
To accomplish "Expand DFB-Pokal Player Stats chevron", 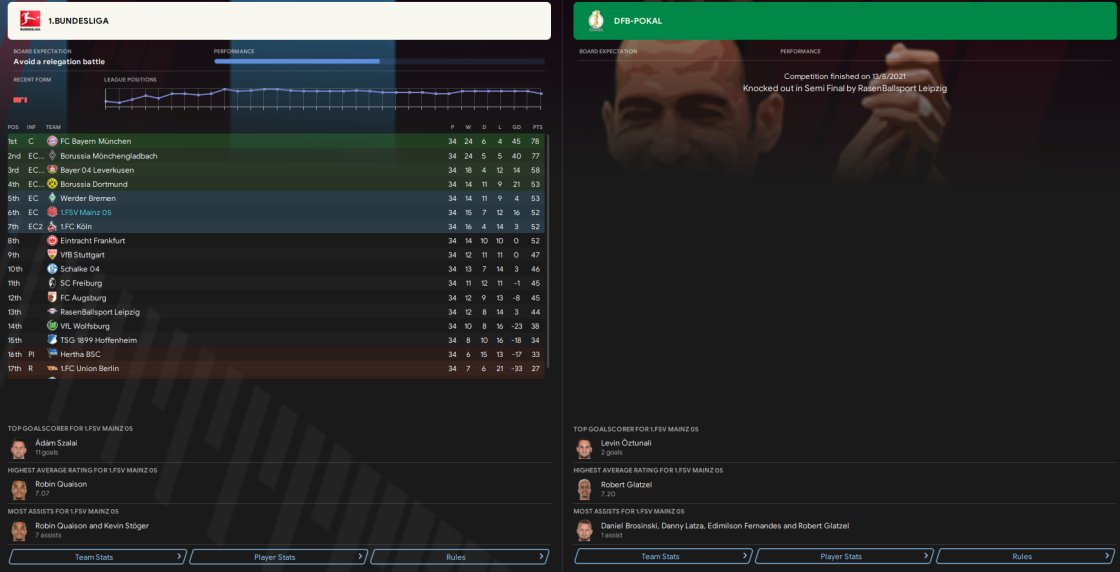I will [x=927, y=556].
